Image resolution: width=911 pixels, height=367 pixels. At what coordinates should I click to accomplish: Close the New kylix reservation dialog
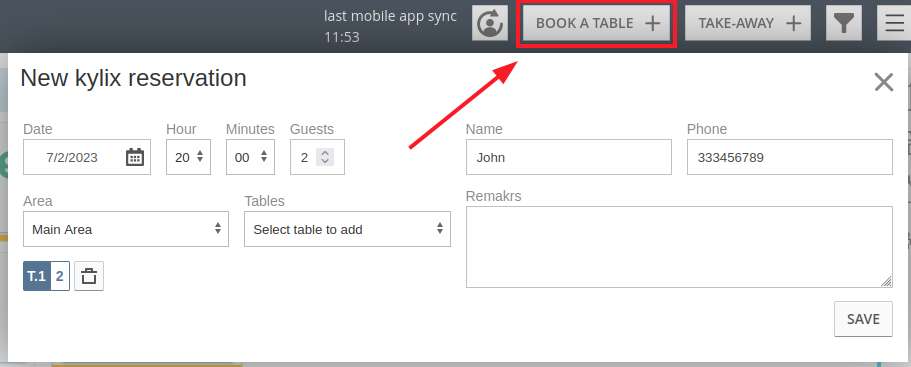click(x=884, y=82)
